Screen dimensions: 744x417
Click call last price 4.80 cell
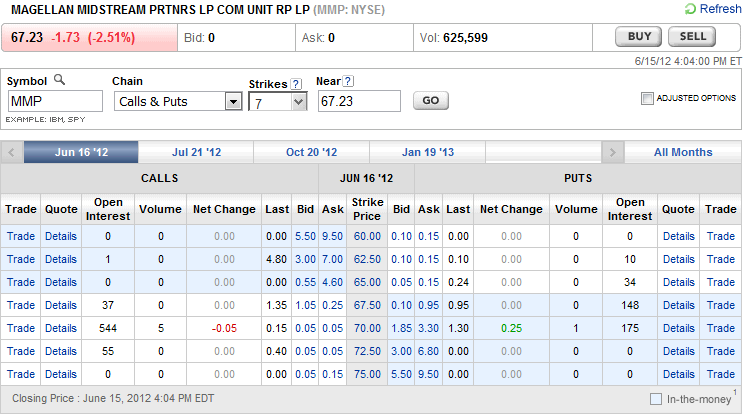tap(276, 259)
